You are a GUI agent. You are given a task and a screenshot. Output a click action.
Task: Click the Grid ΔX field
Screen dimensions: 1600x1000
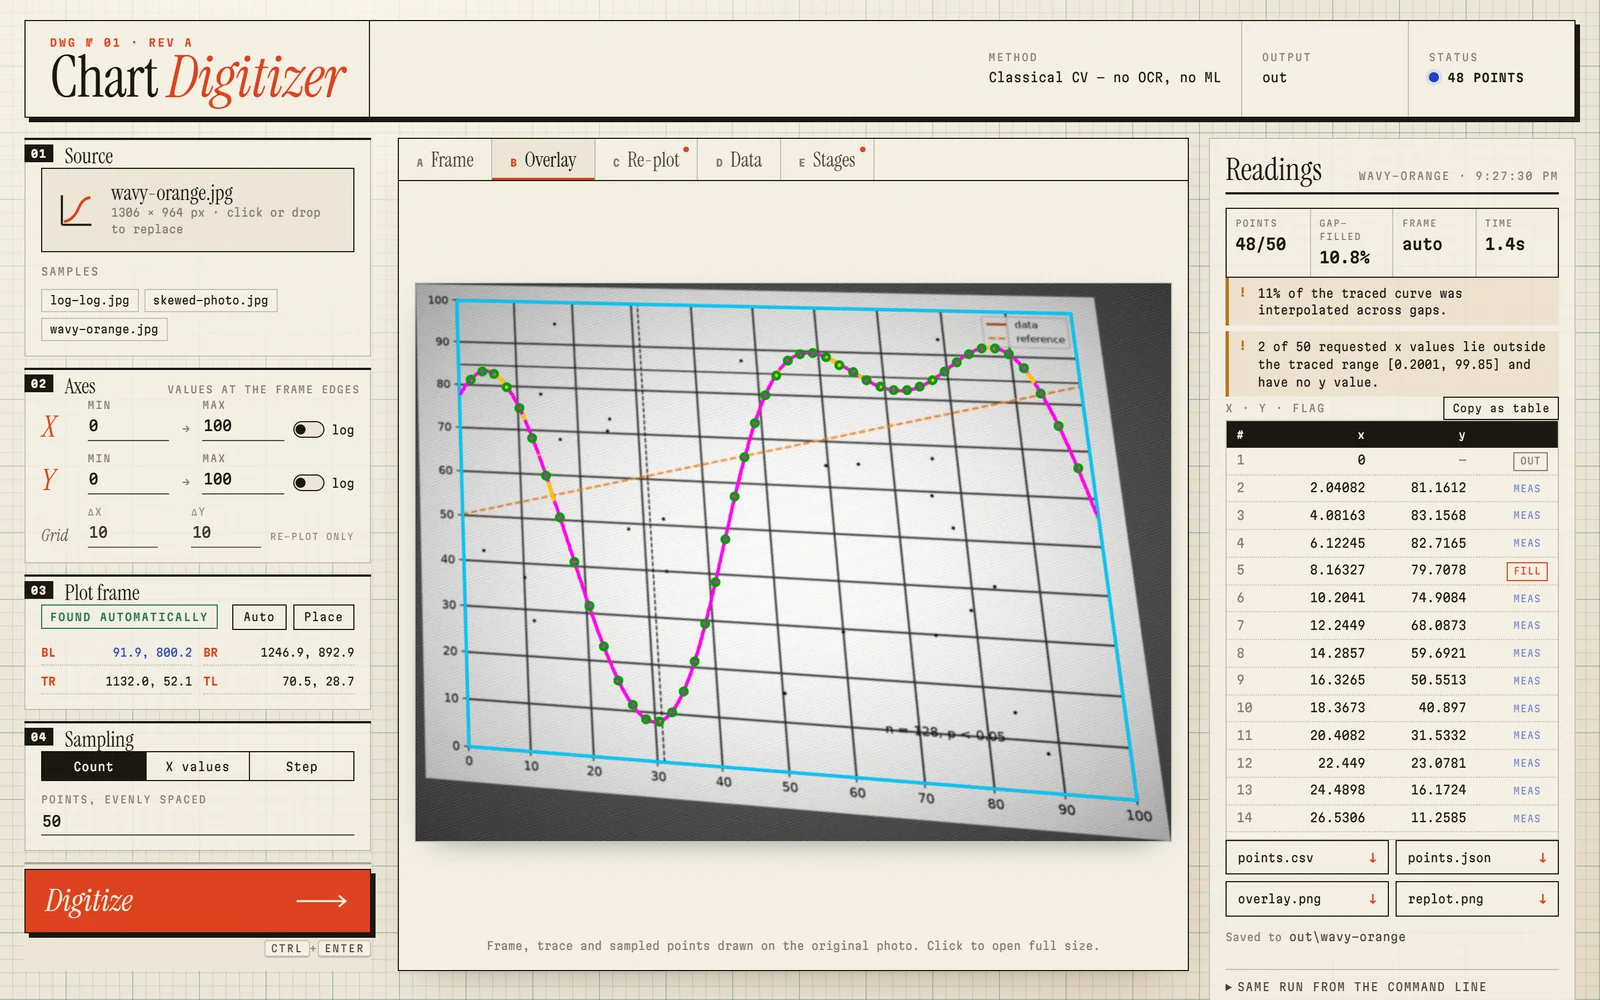pyautogui.click(x=122, y=533)
